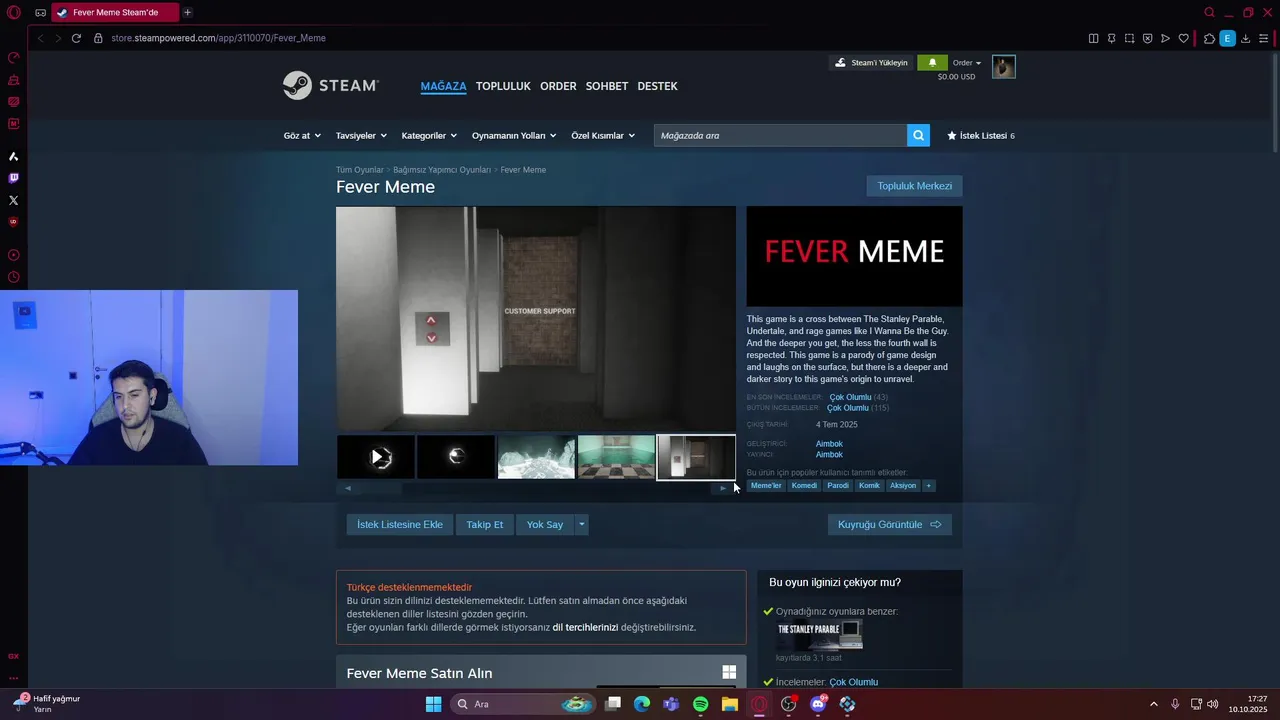This screenshot has height=720, width=1280.
Task: Open the Windows Start menu
Action: (x=433, y=704)
